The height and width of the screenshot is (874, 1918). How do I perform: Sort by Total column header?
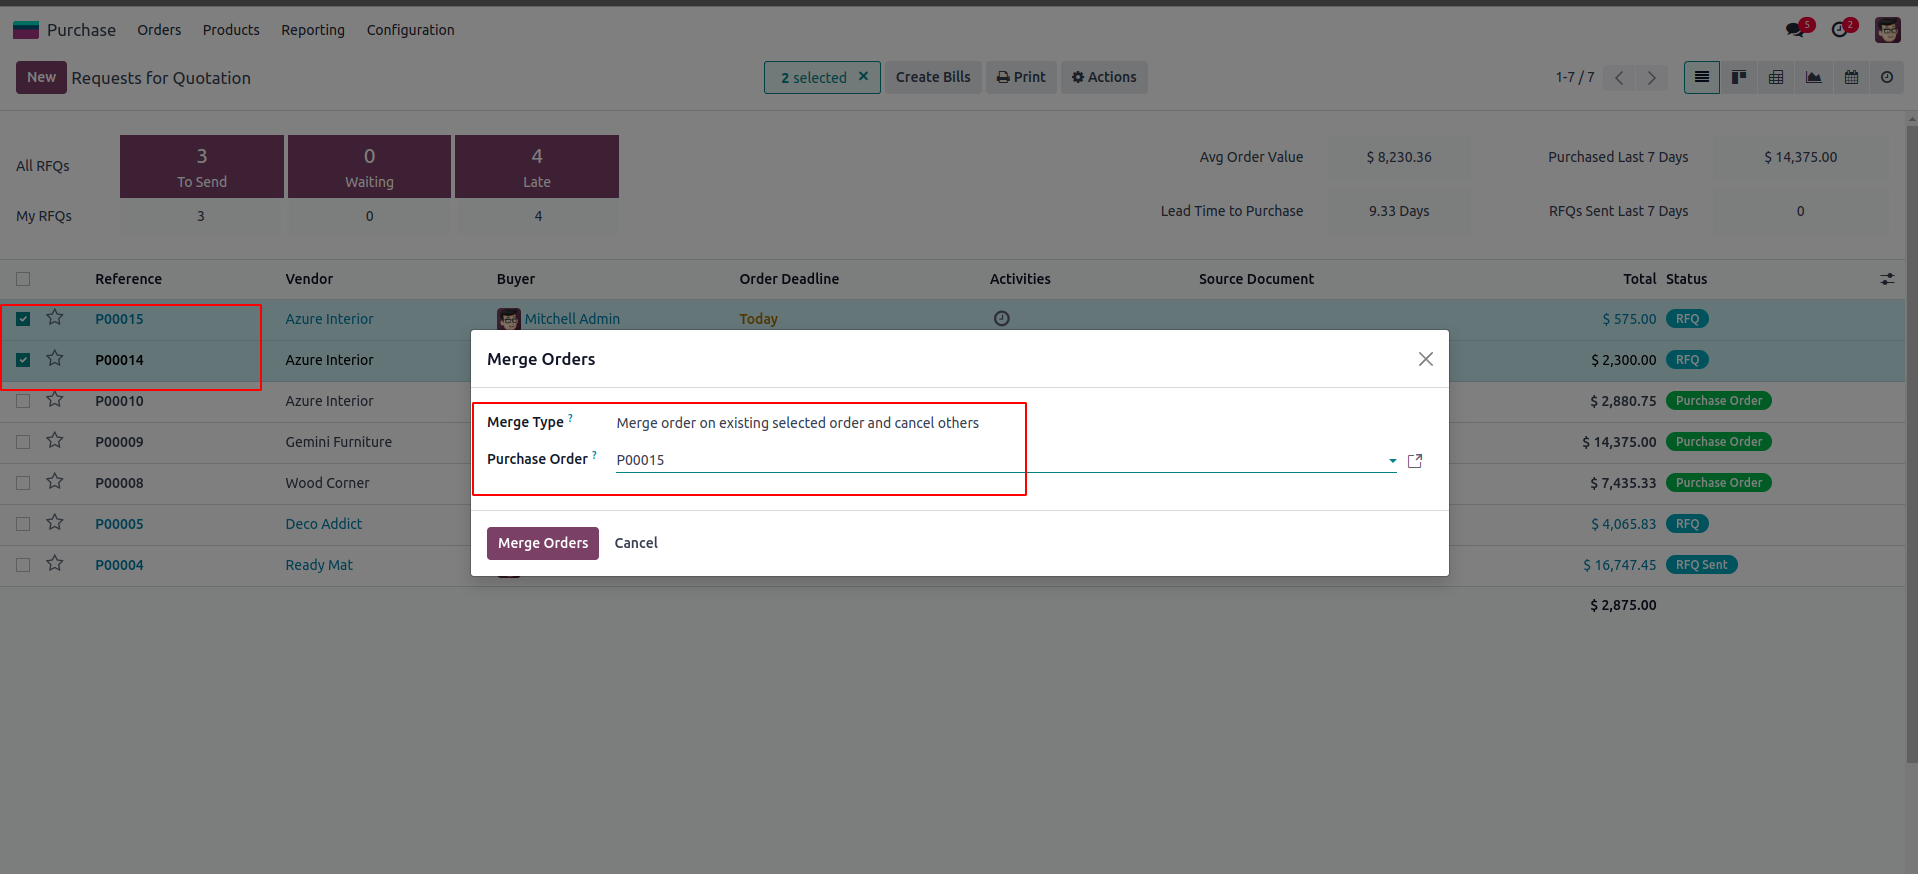(1639, 279)
